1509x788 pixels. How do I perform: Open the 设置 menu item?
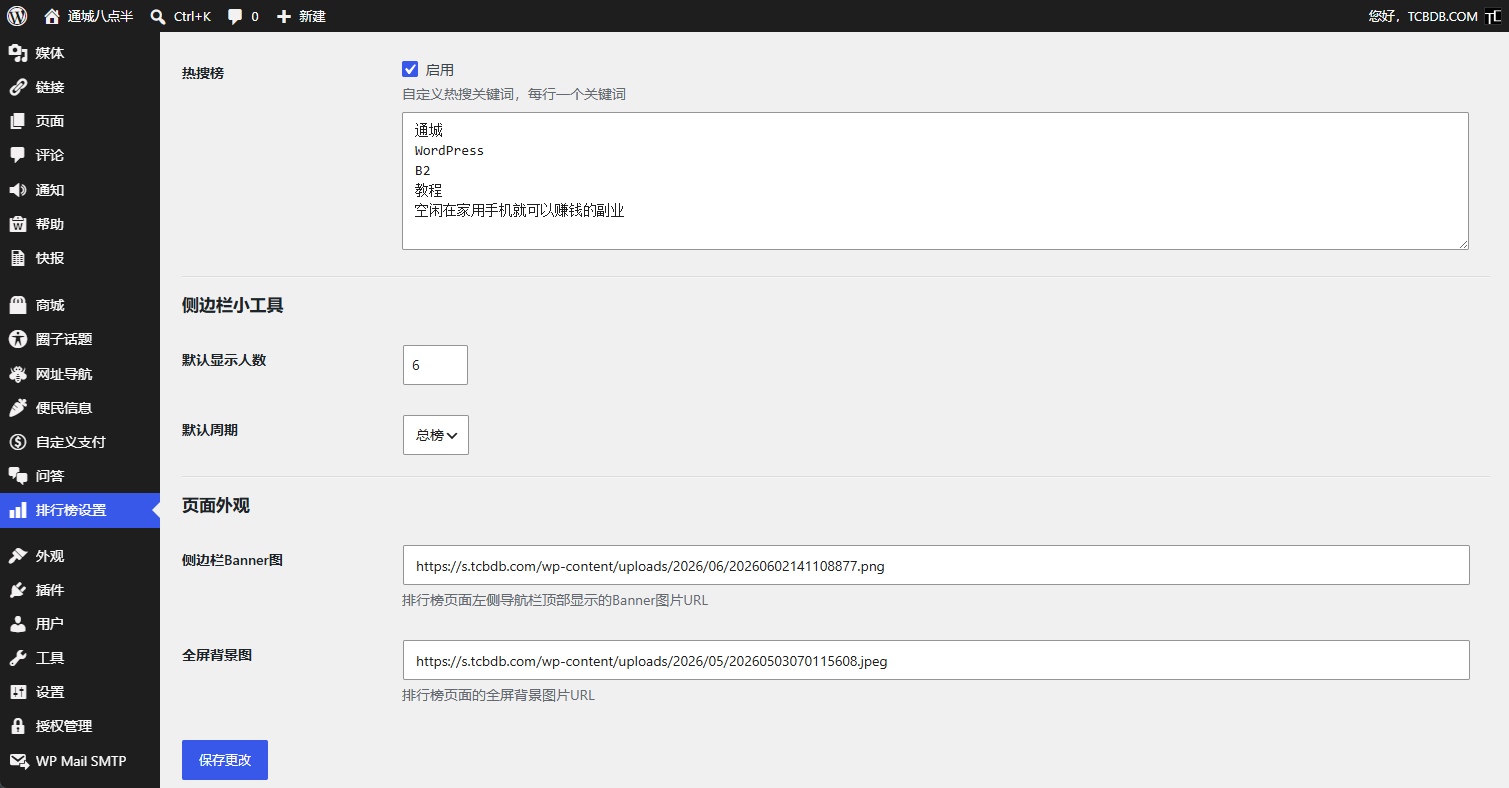(80, 692)
